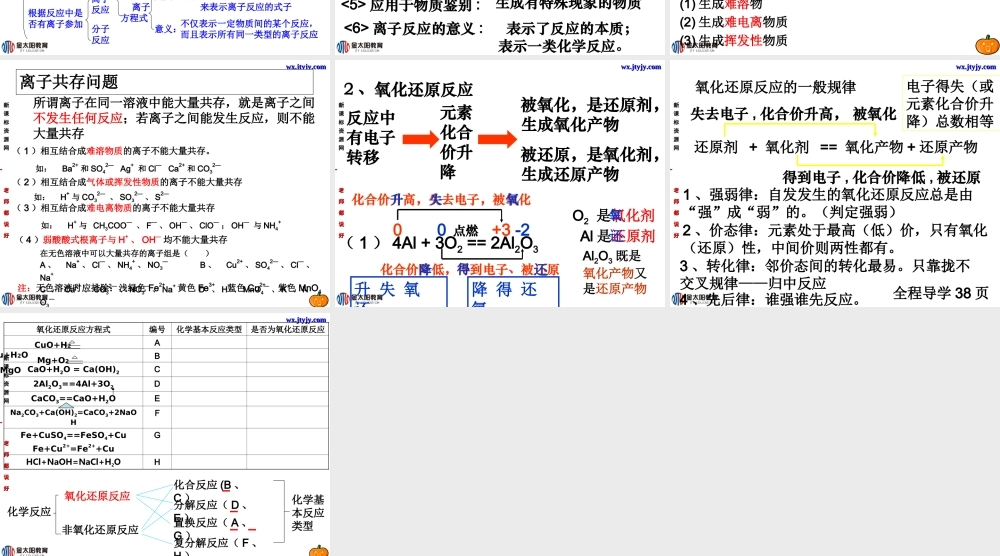Click pumpkin icon on the table slide

[x=319, y=551]
